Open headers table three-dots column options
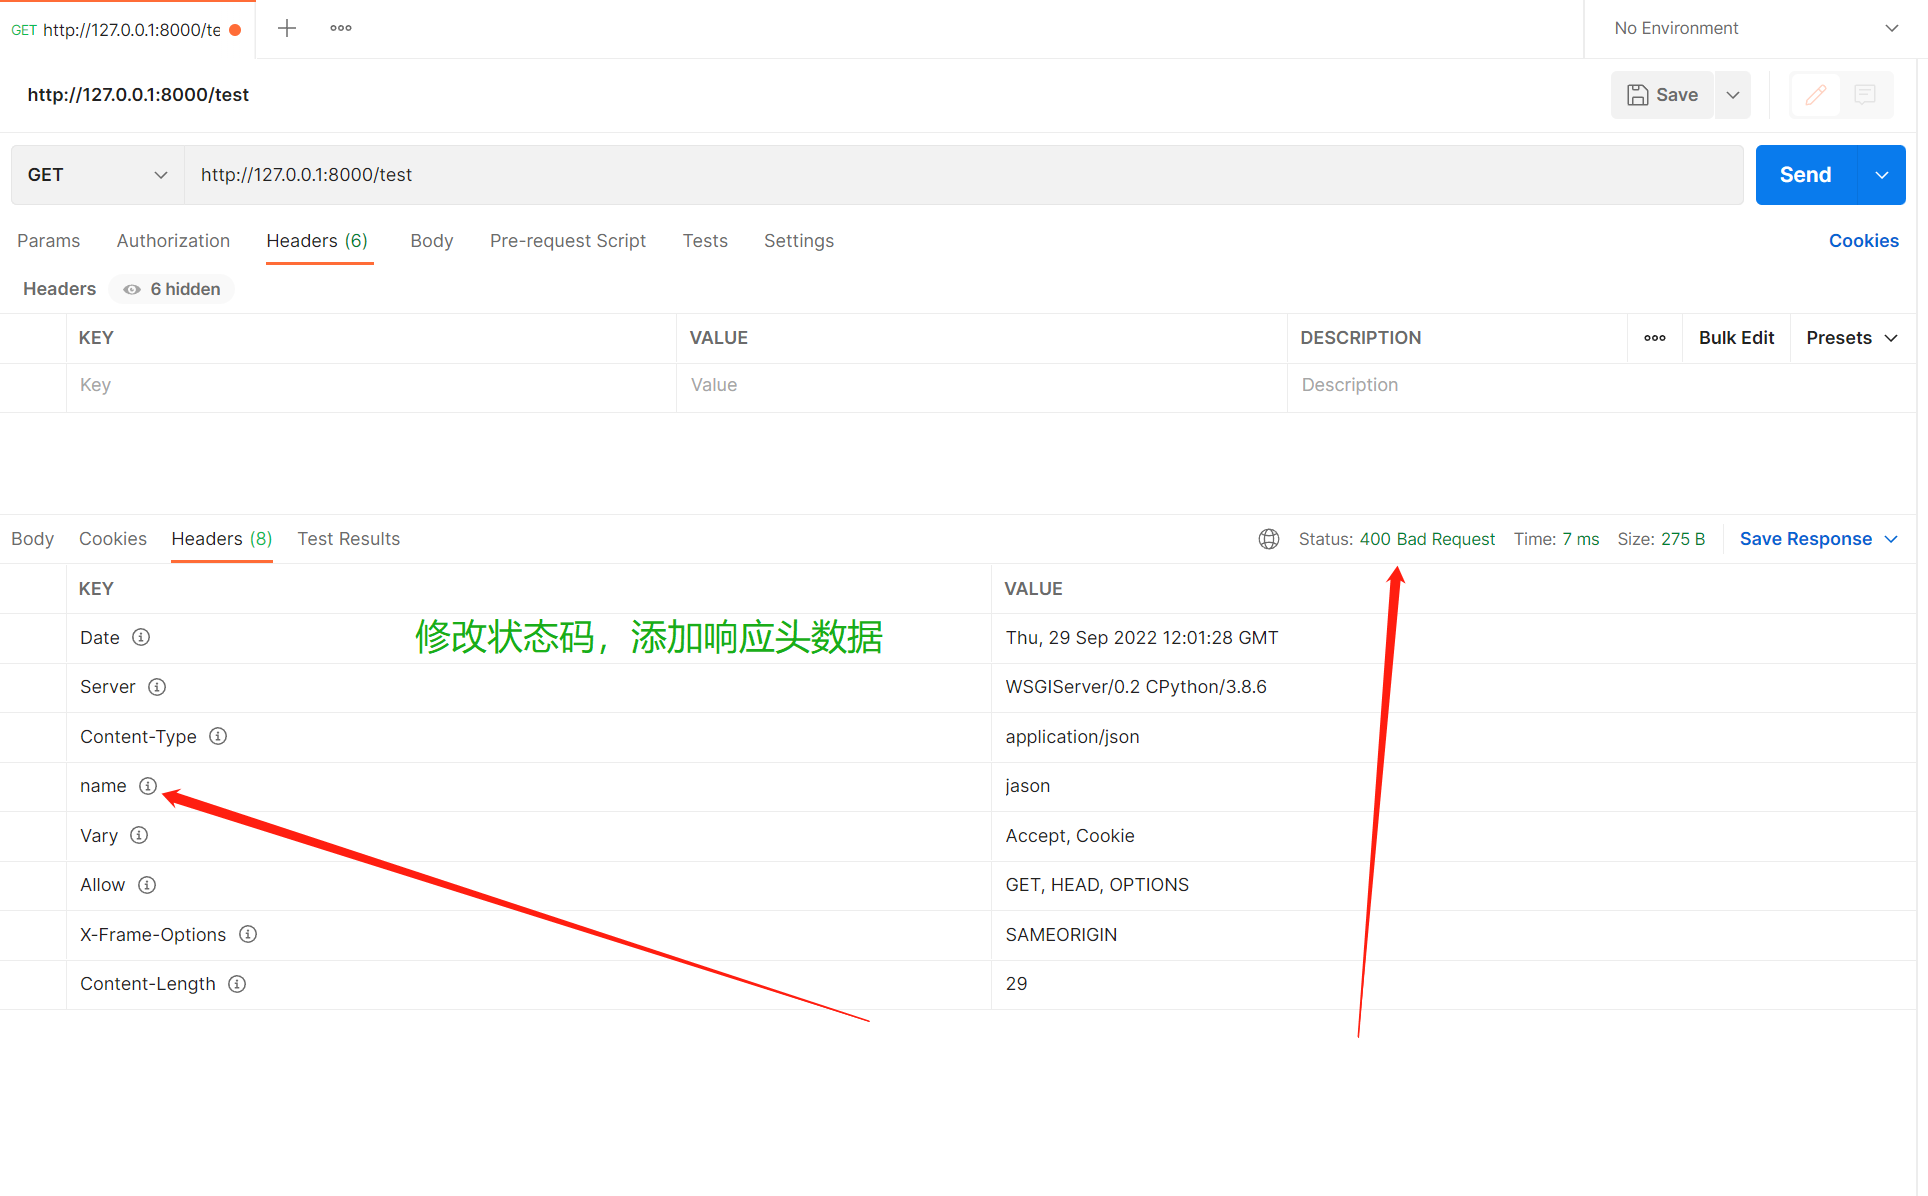 1655,338
